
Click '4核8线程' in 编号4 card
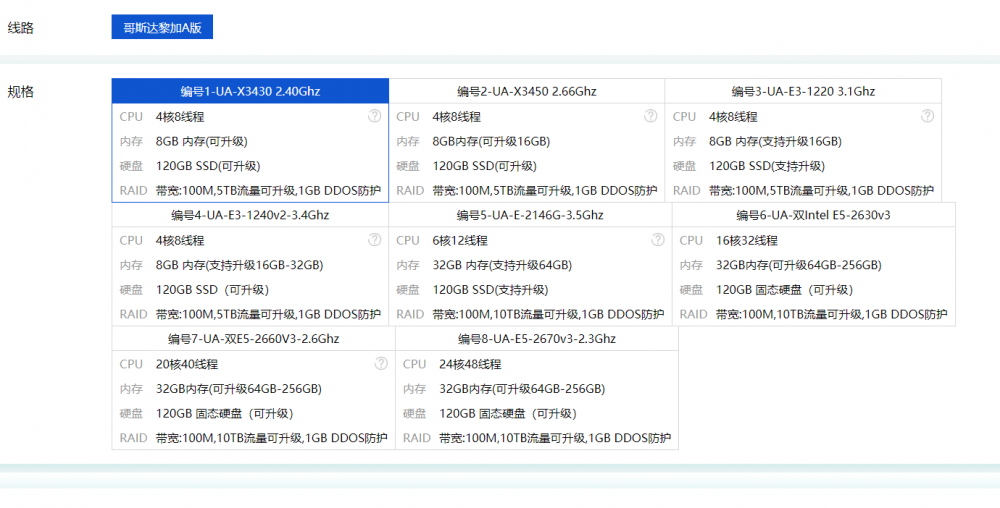point(180,241)
